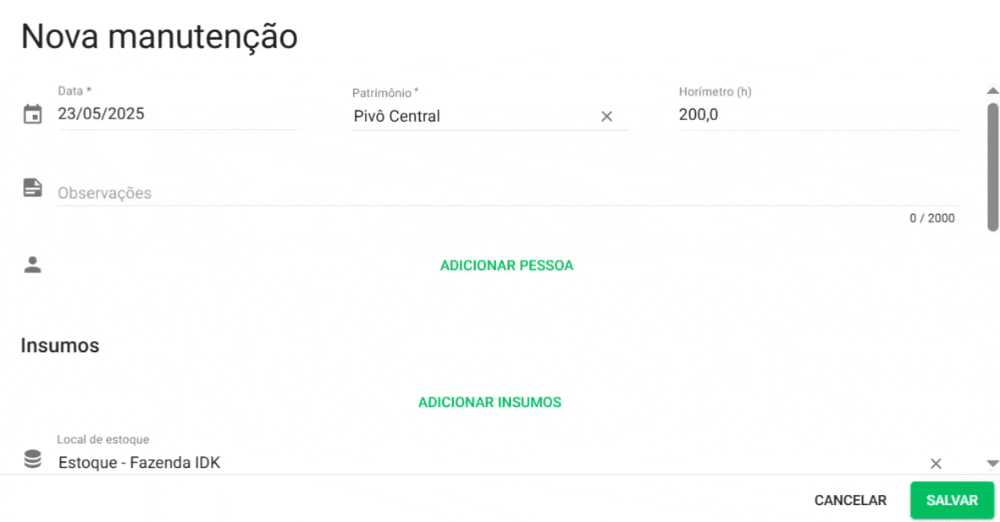Clear the Estoque - Fazenda IDK selection

click(x=936, y=463)
